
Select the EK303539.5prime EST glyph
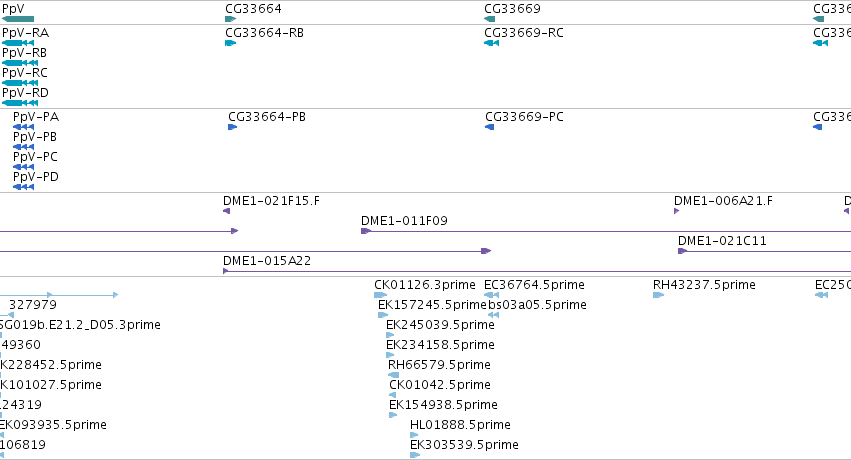pos(415,455)
